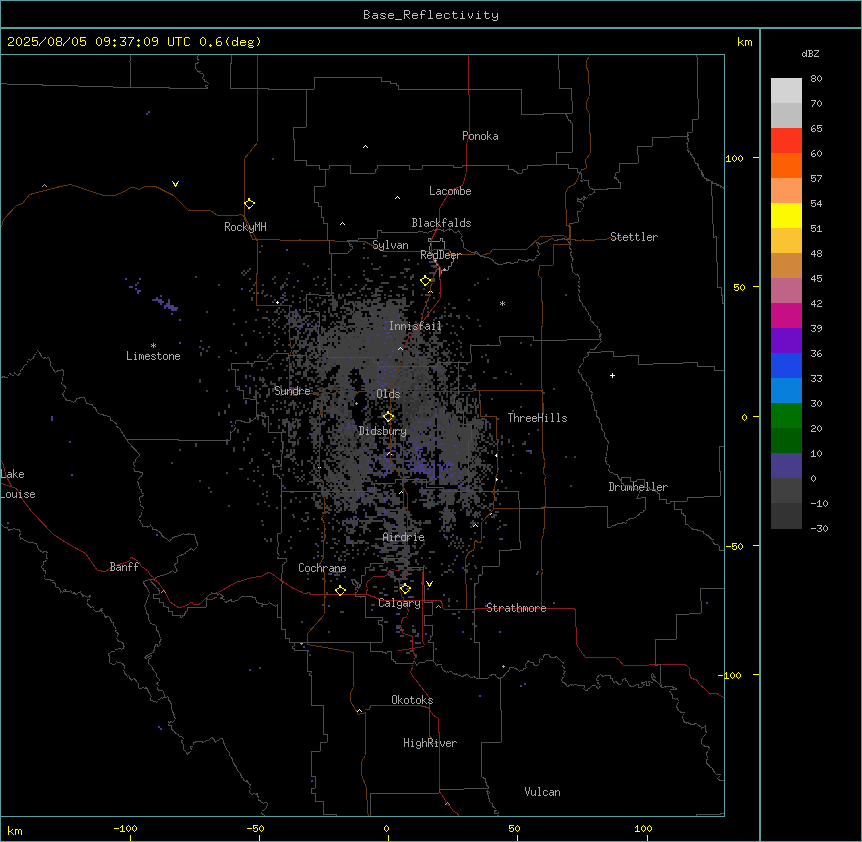This screenshot has width=862, height=842.
Task: Click the white asterisk east of Innisfail
Action: coord(502,303)
